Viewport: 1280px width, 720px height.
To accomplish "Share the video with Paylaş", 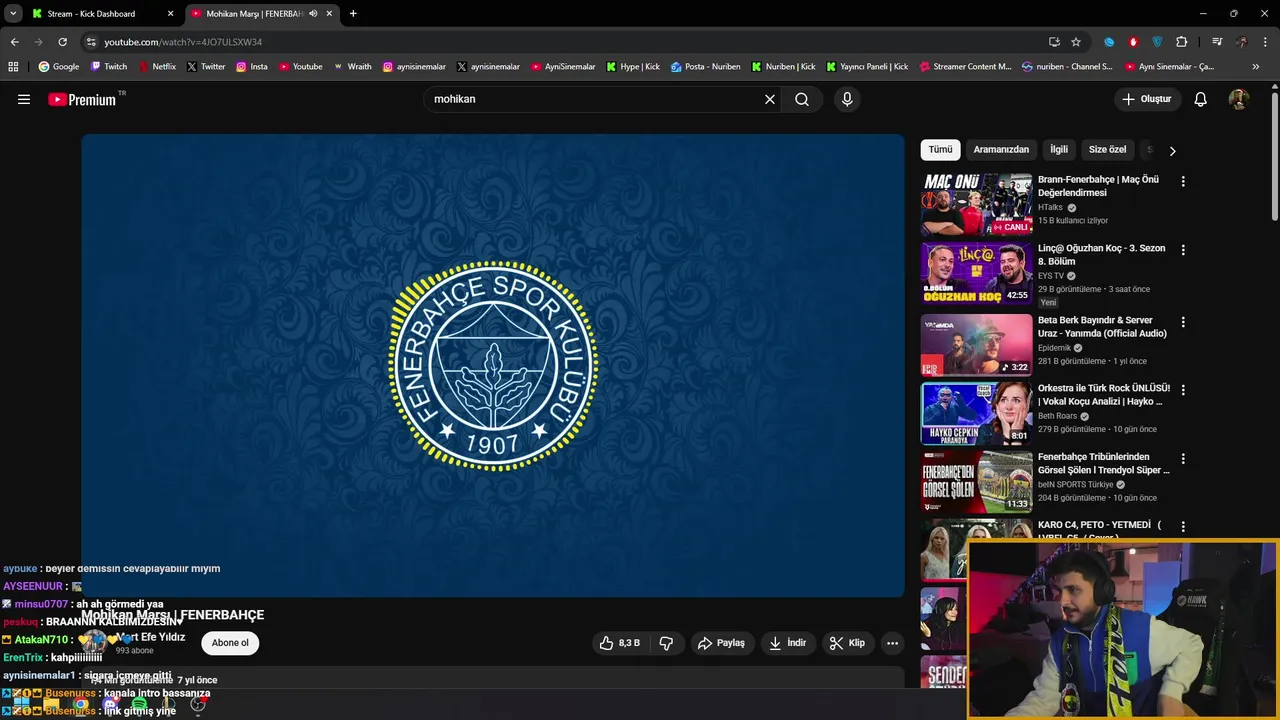I will [x=721, y=643].
